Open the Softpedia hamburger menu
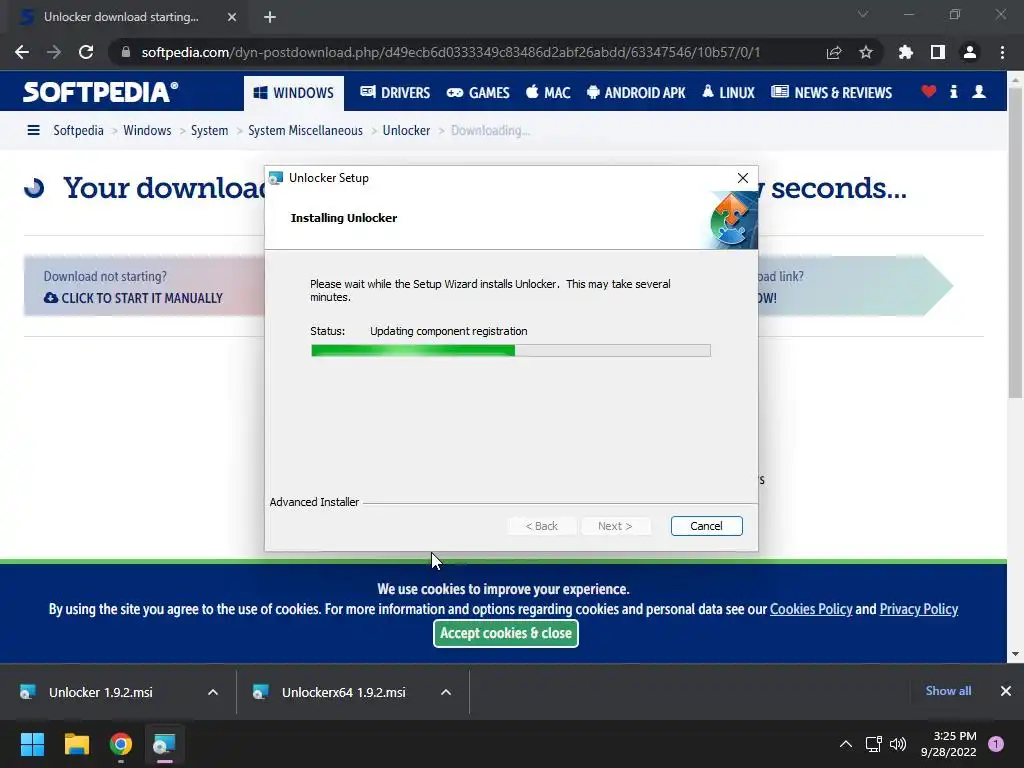The image size is (1024, 768). pos(33,130)
